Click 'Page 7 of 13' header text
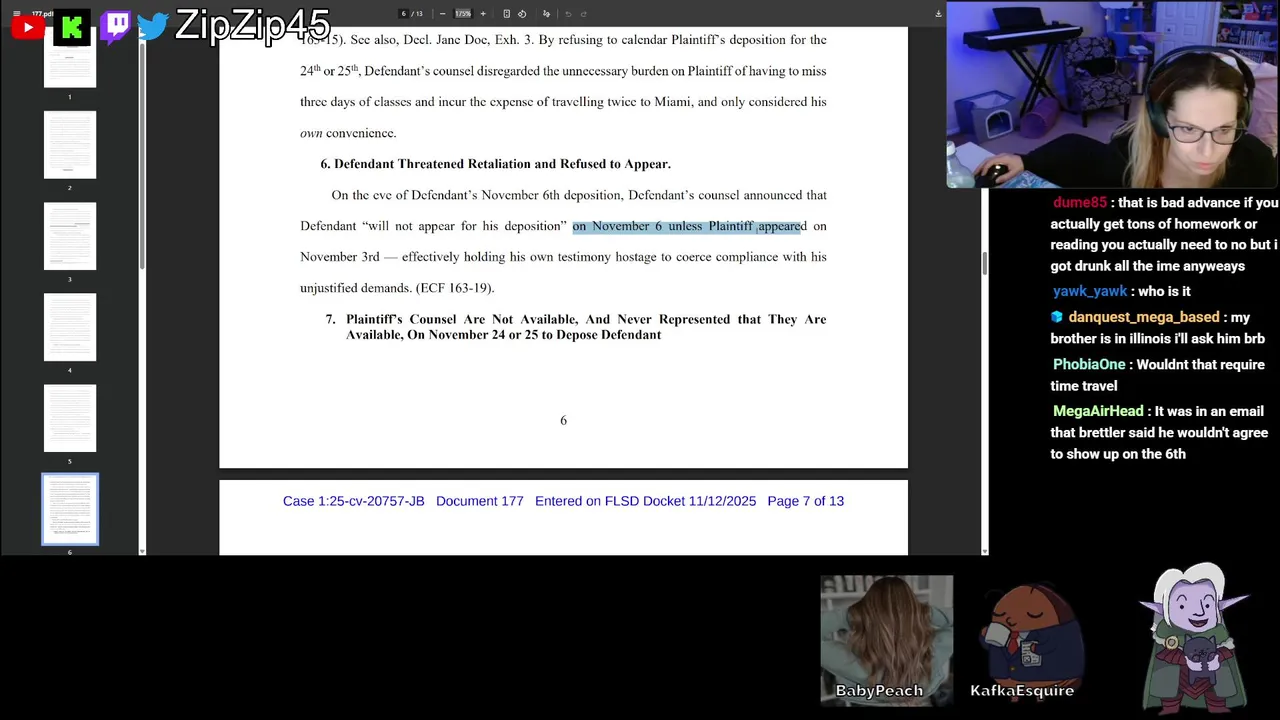Image resolution: width=1280 pixels, height=720 pixels. (805, 501)
